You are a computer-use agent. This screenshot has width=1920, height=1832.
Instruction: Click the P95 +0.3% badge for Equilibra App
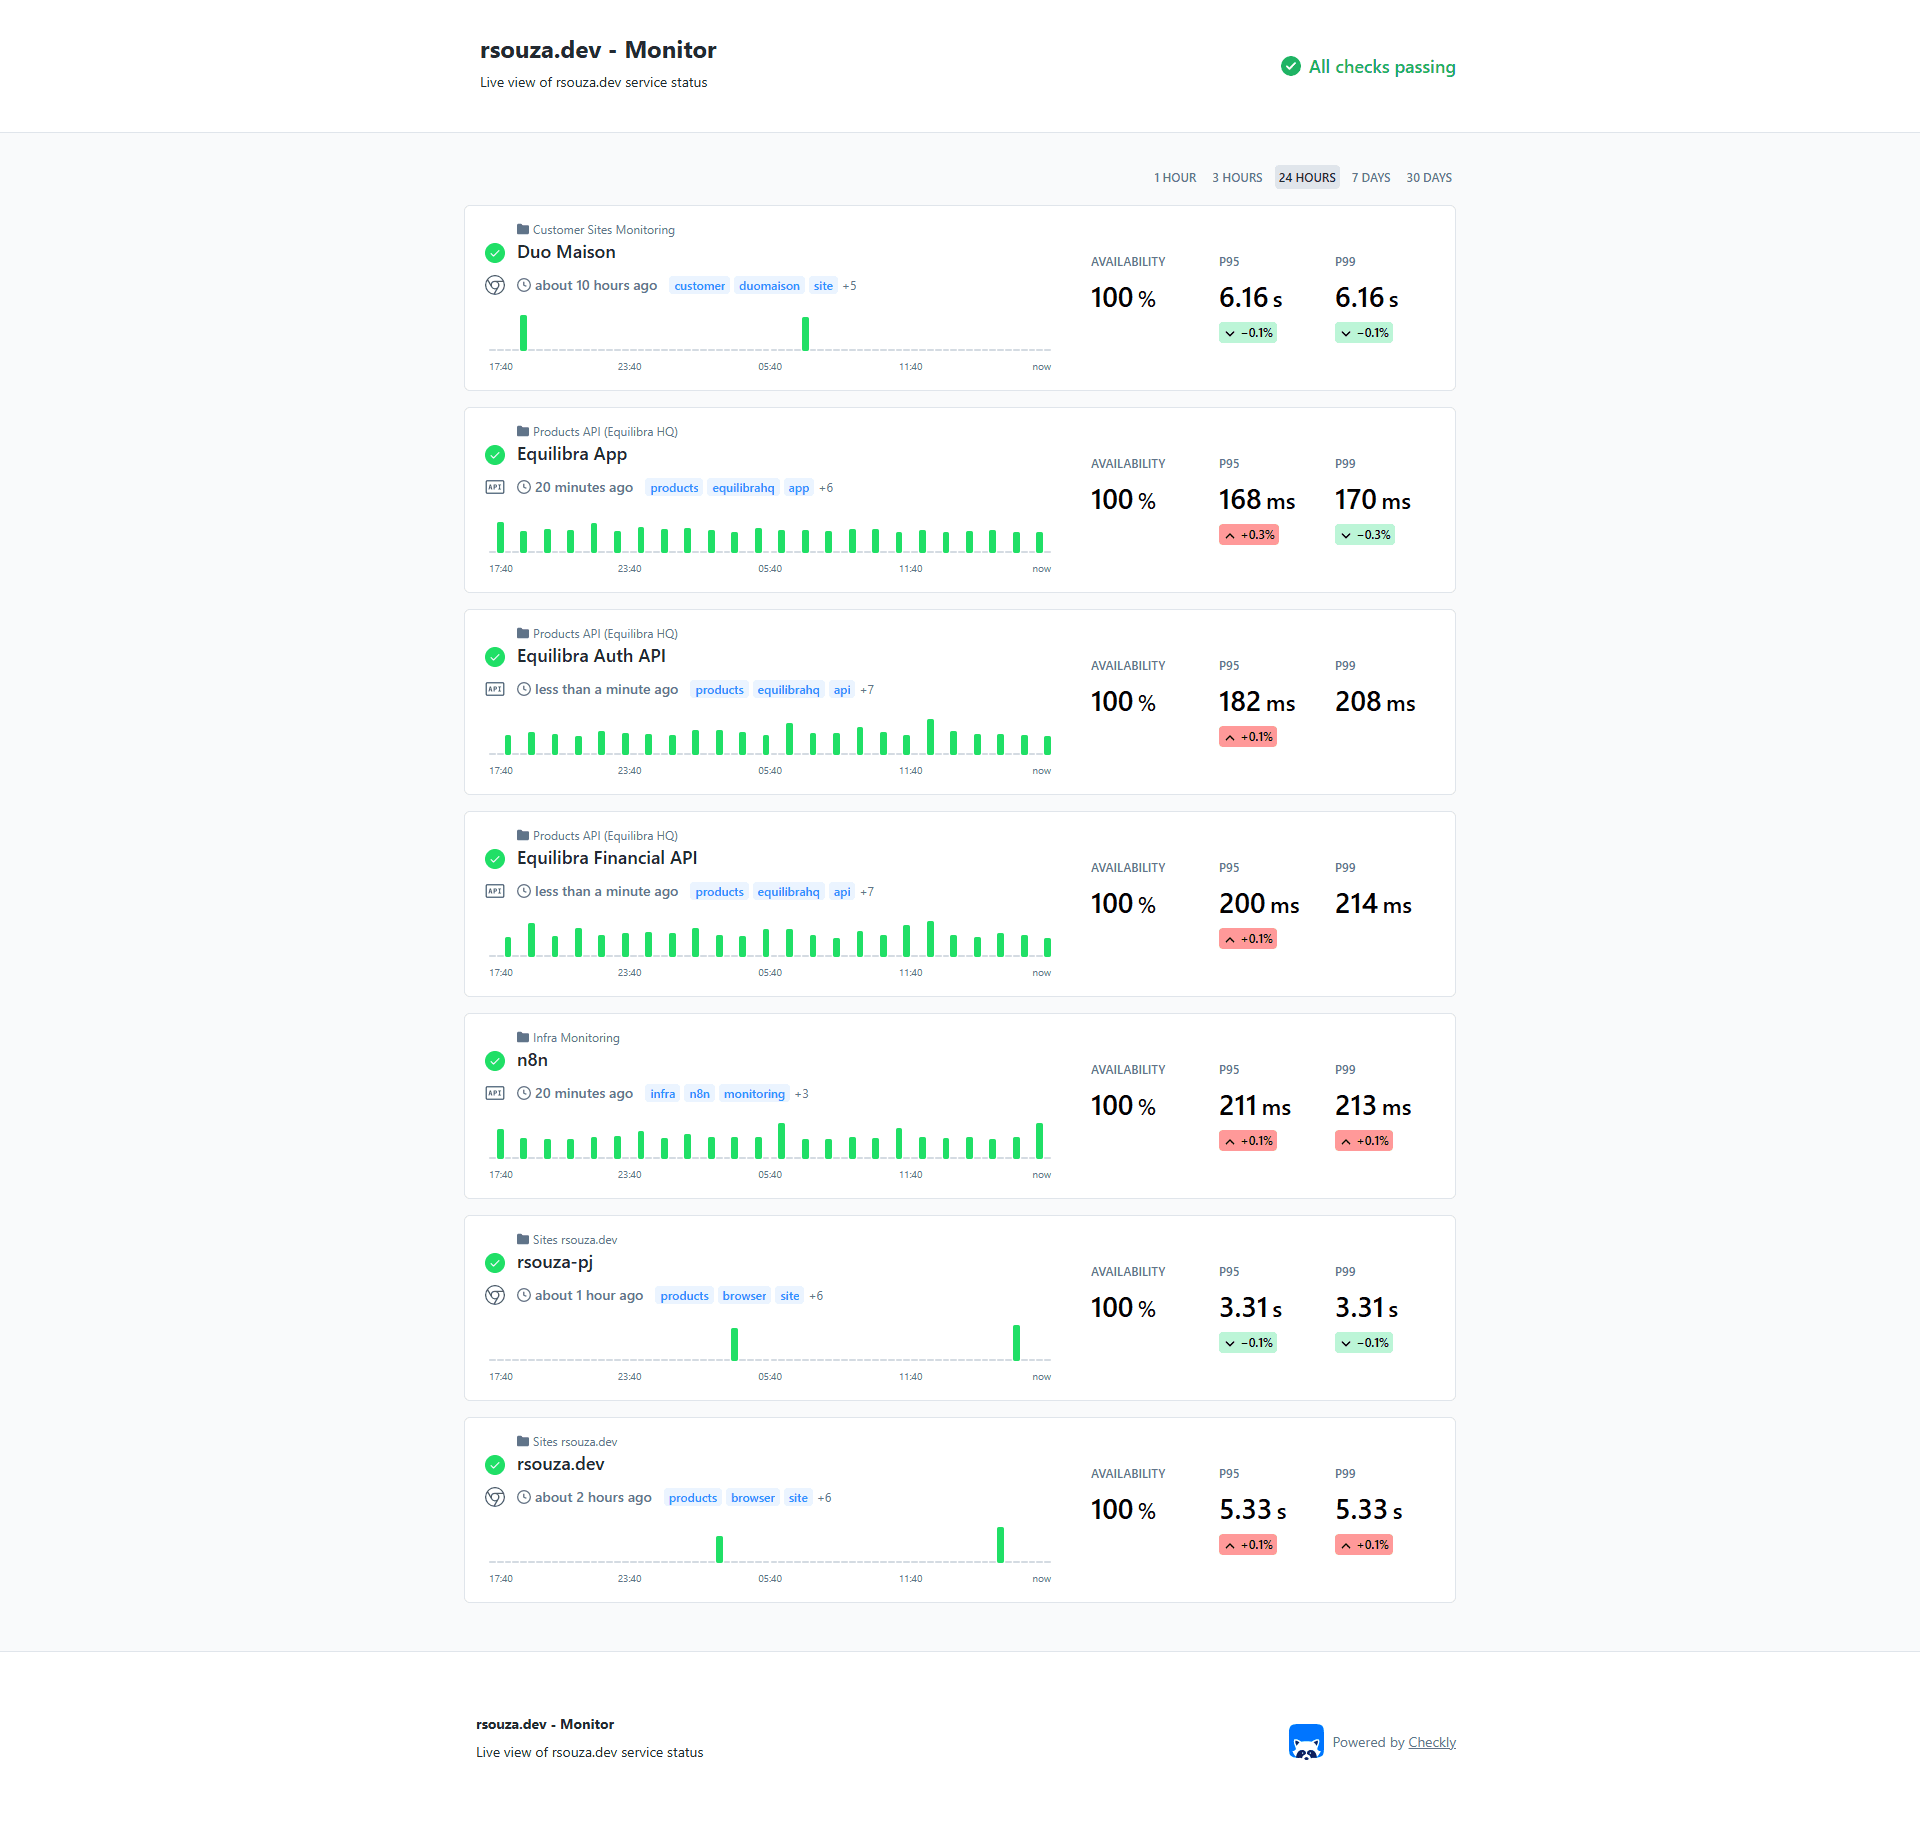(1249, 535)
